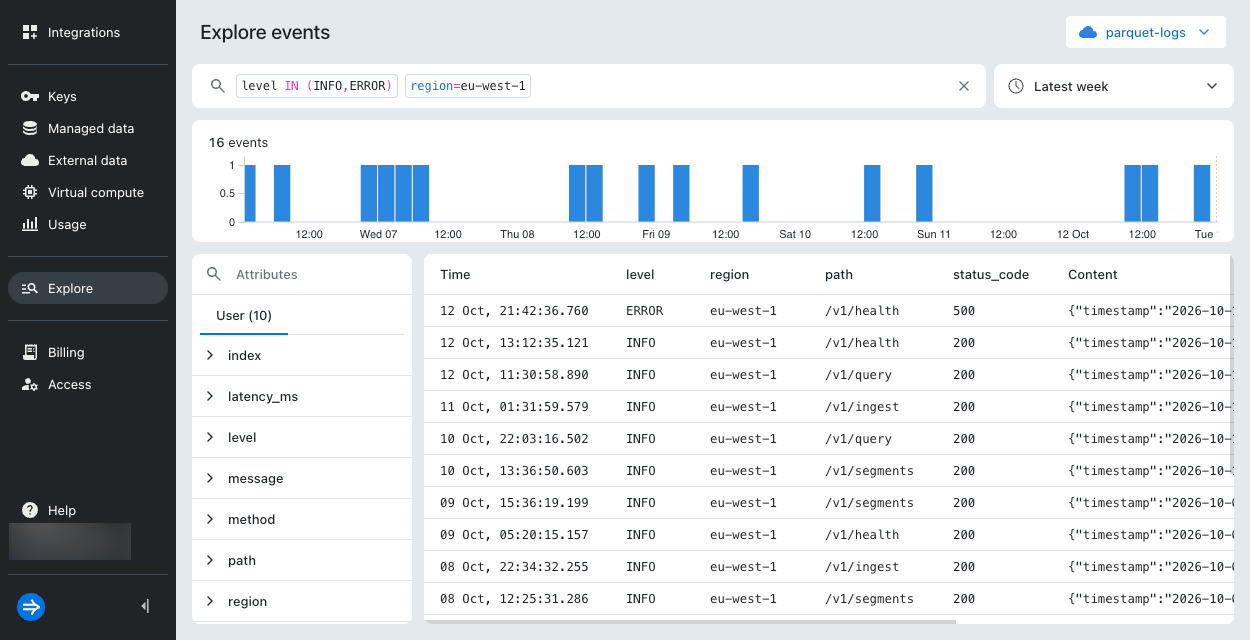Click the level IN (INFO,ERROR) filter chip

pos(318,86)
